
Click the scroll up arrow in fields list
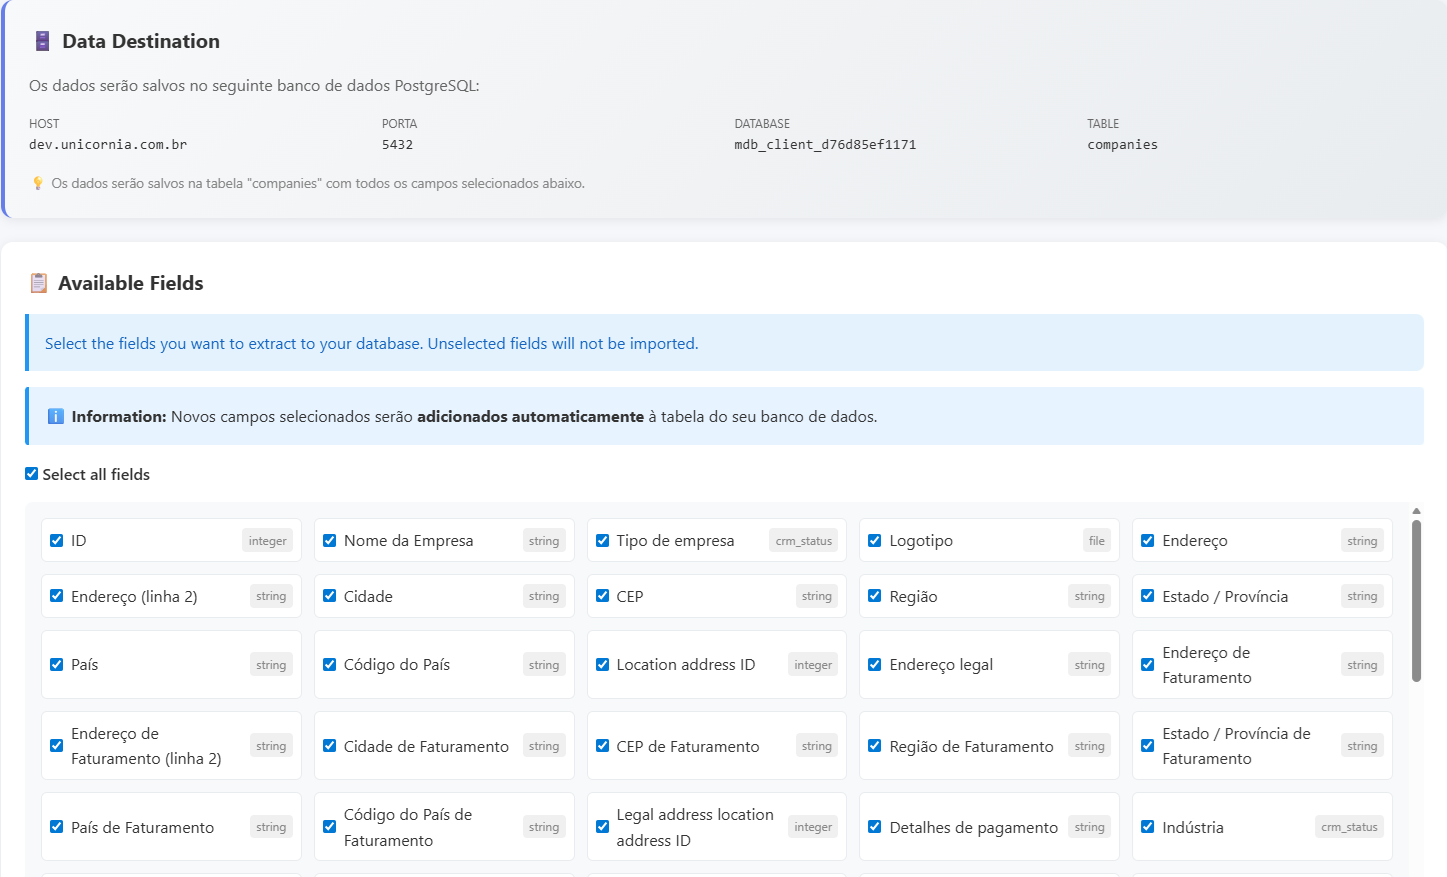coord(1416,511)
